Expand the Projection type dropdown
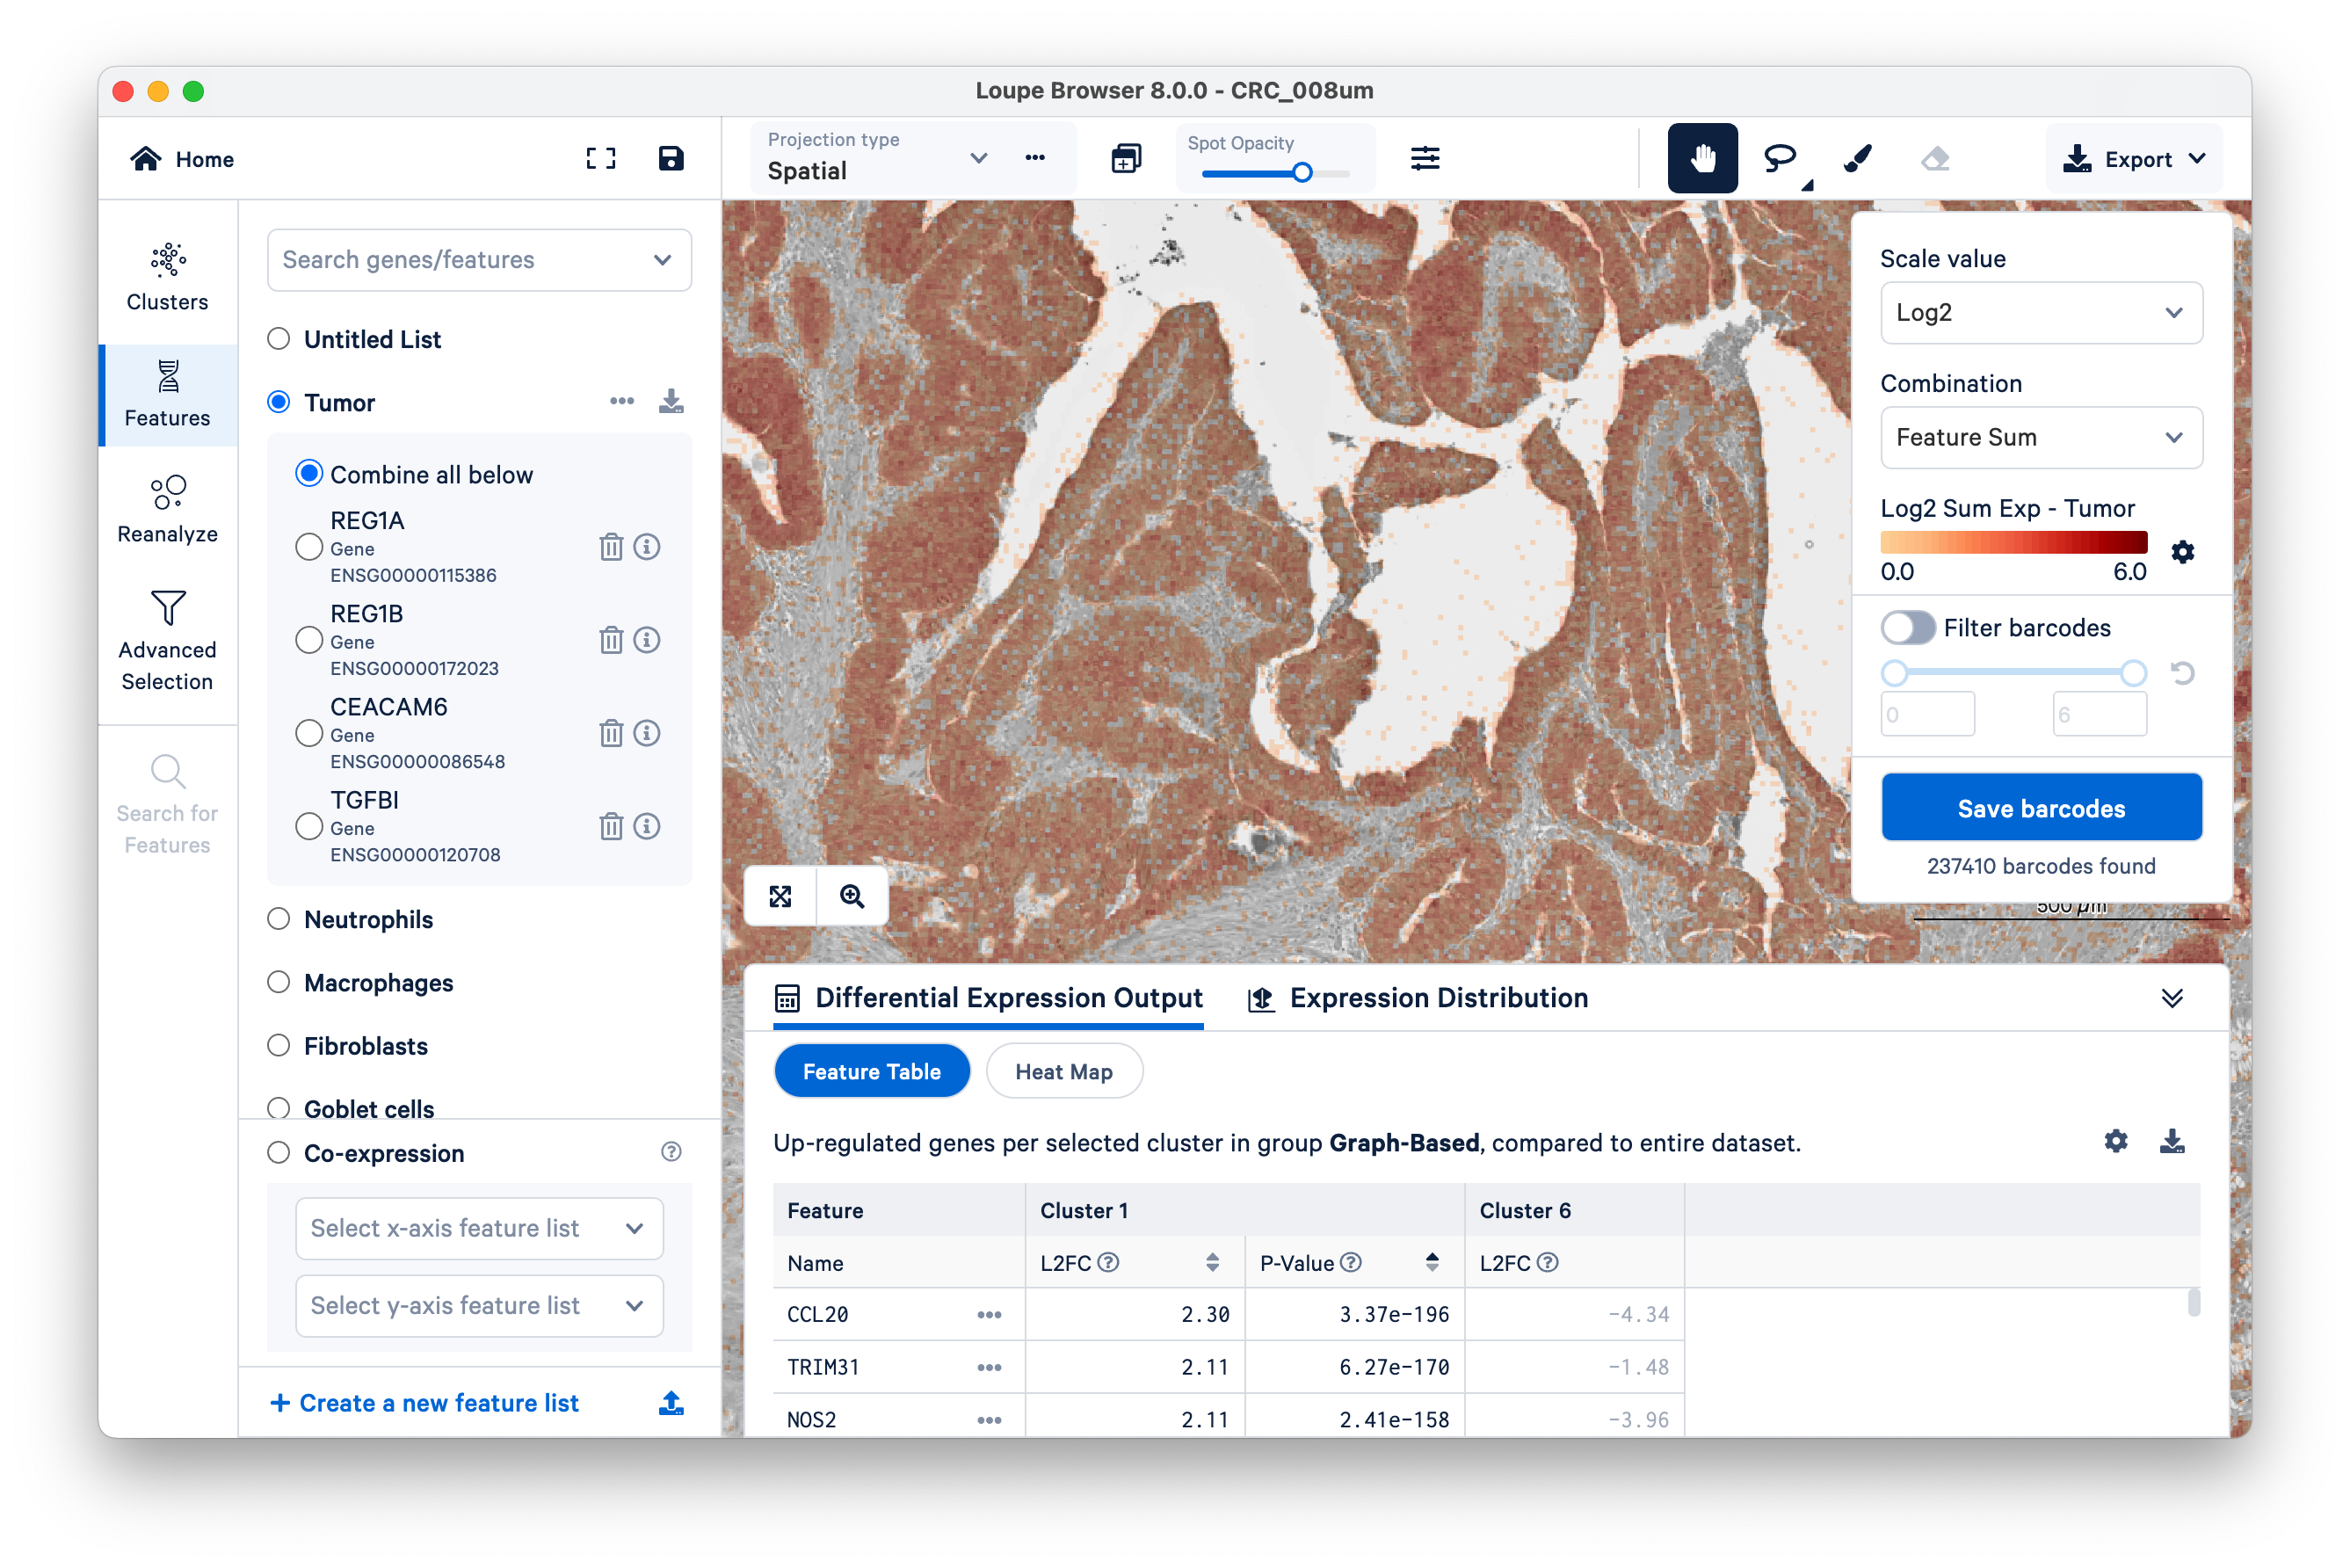 click(x=978, y=158)
